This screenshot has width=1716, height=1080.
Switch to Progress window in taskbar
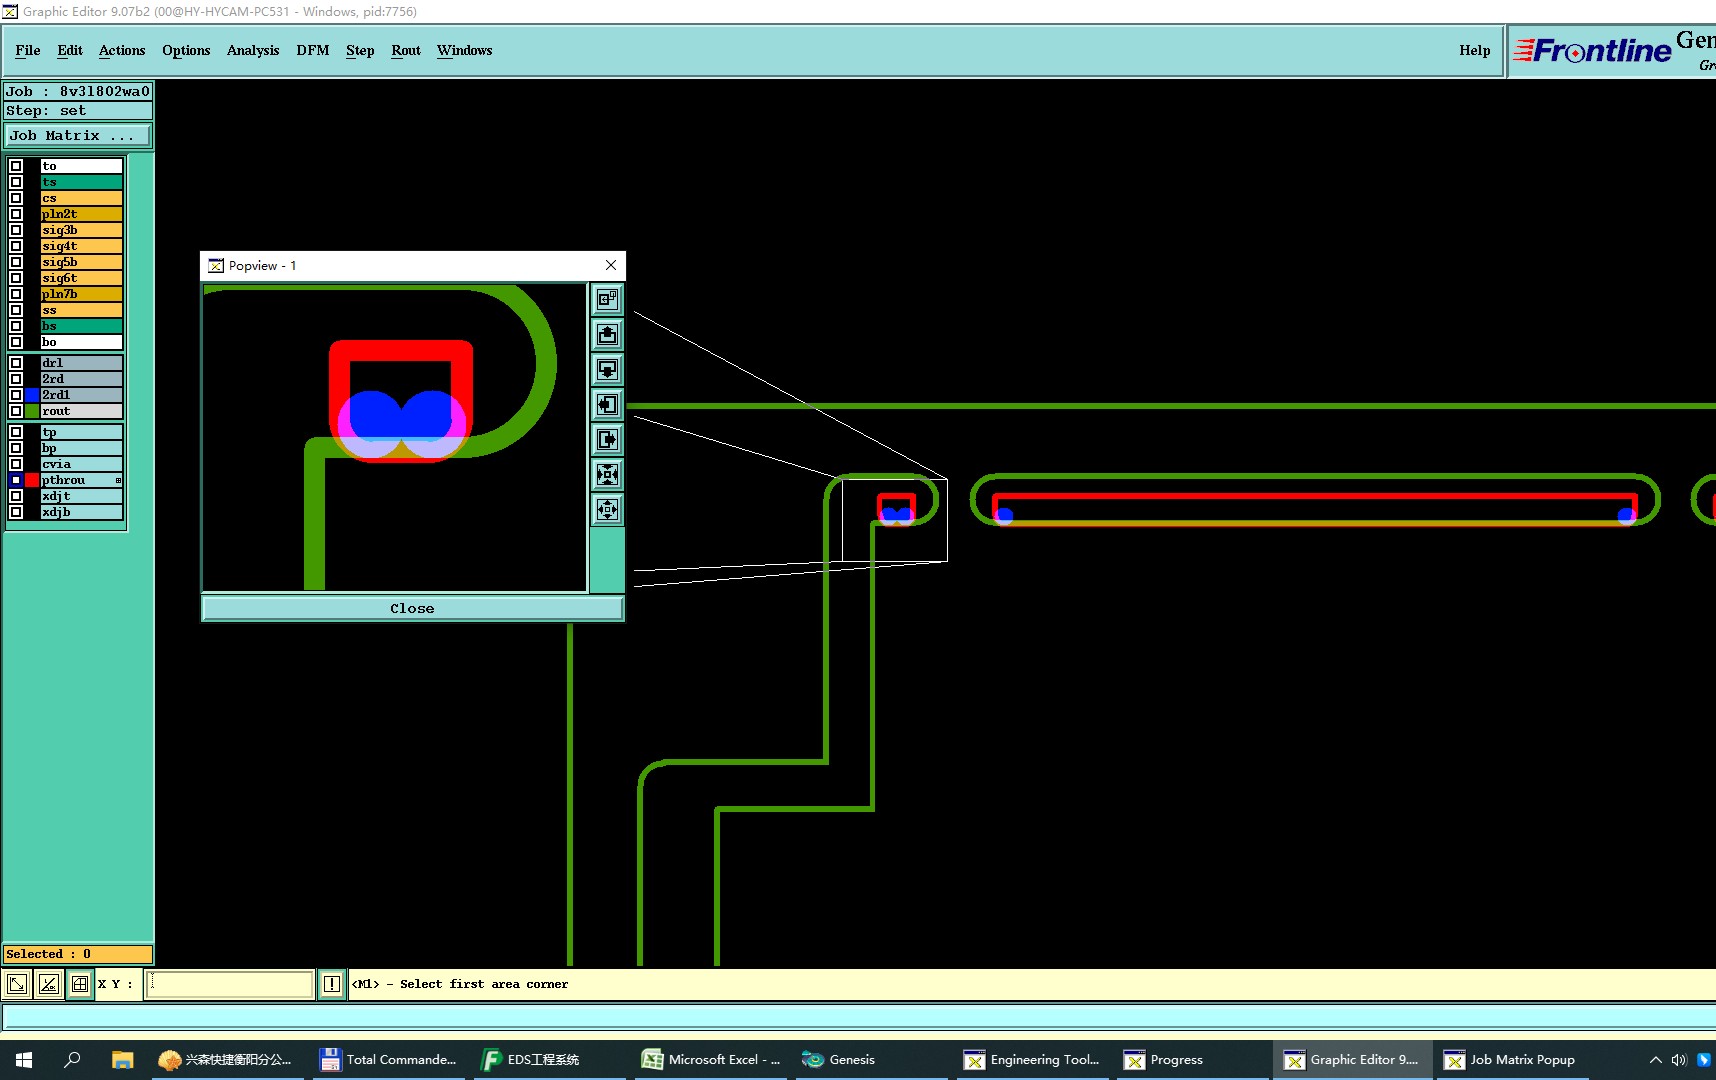coord(1192,1060)
